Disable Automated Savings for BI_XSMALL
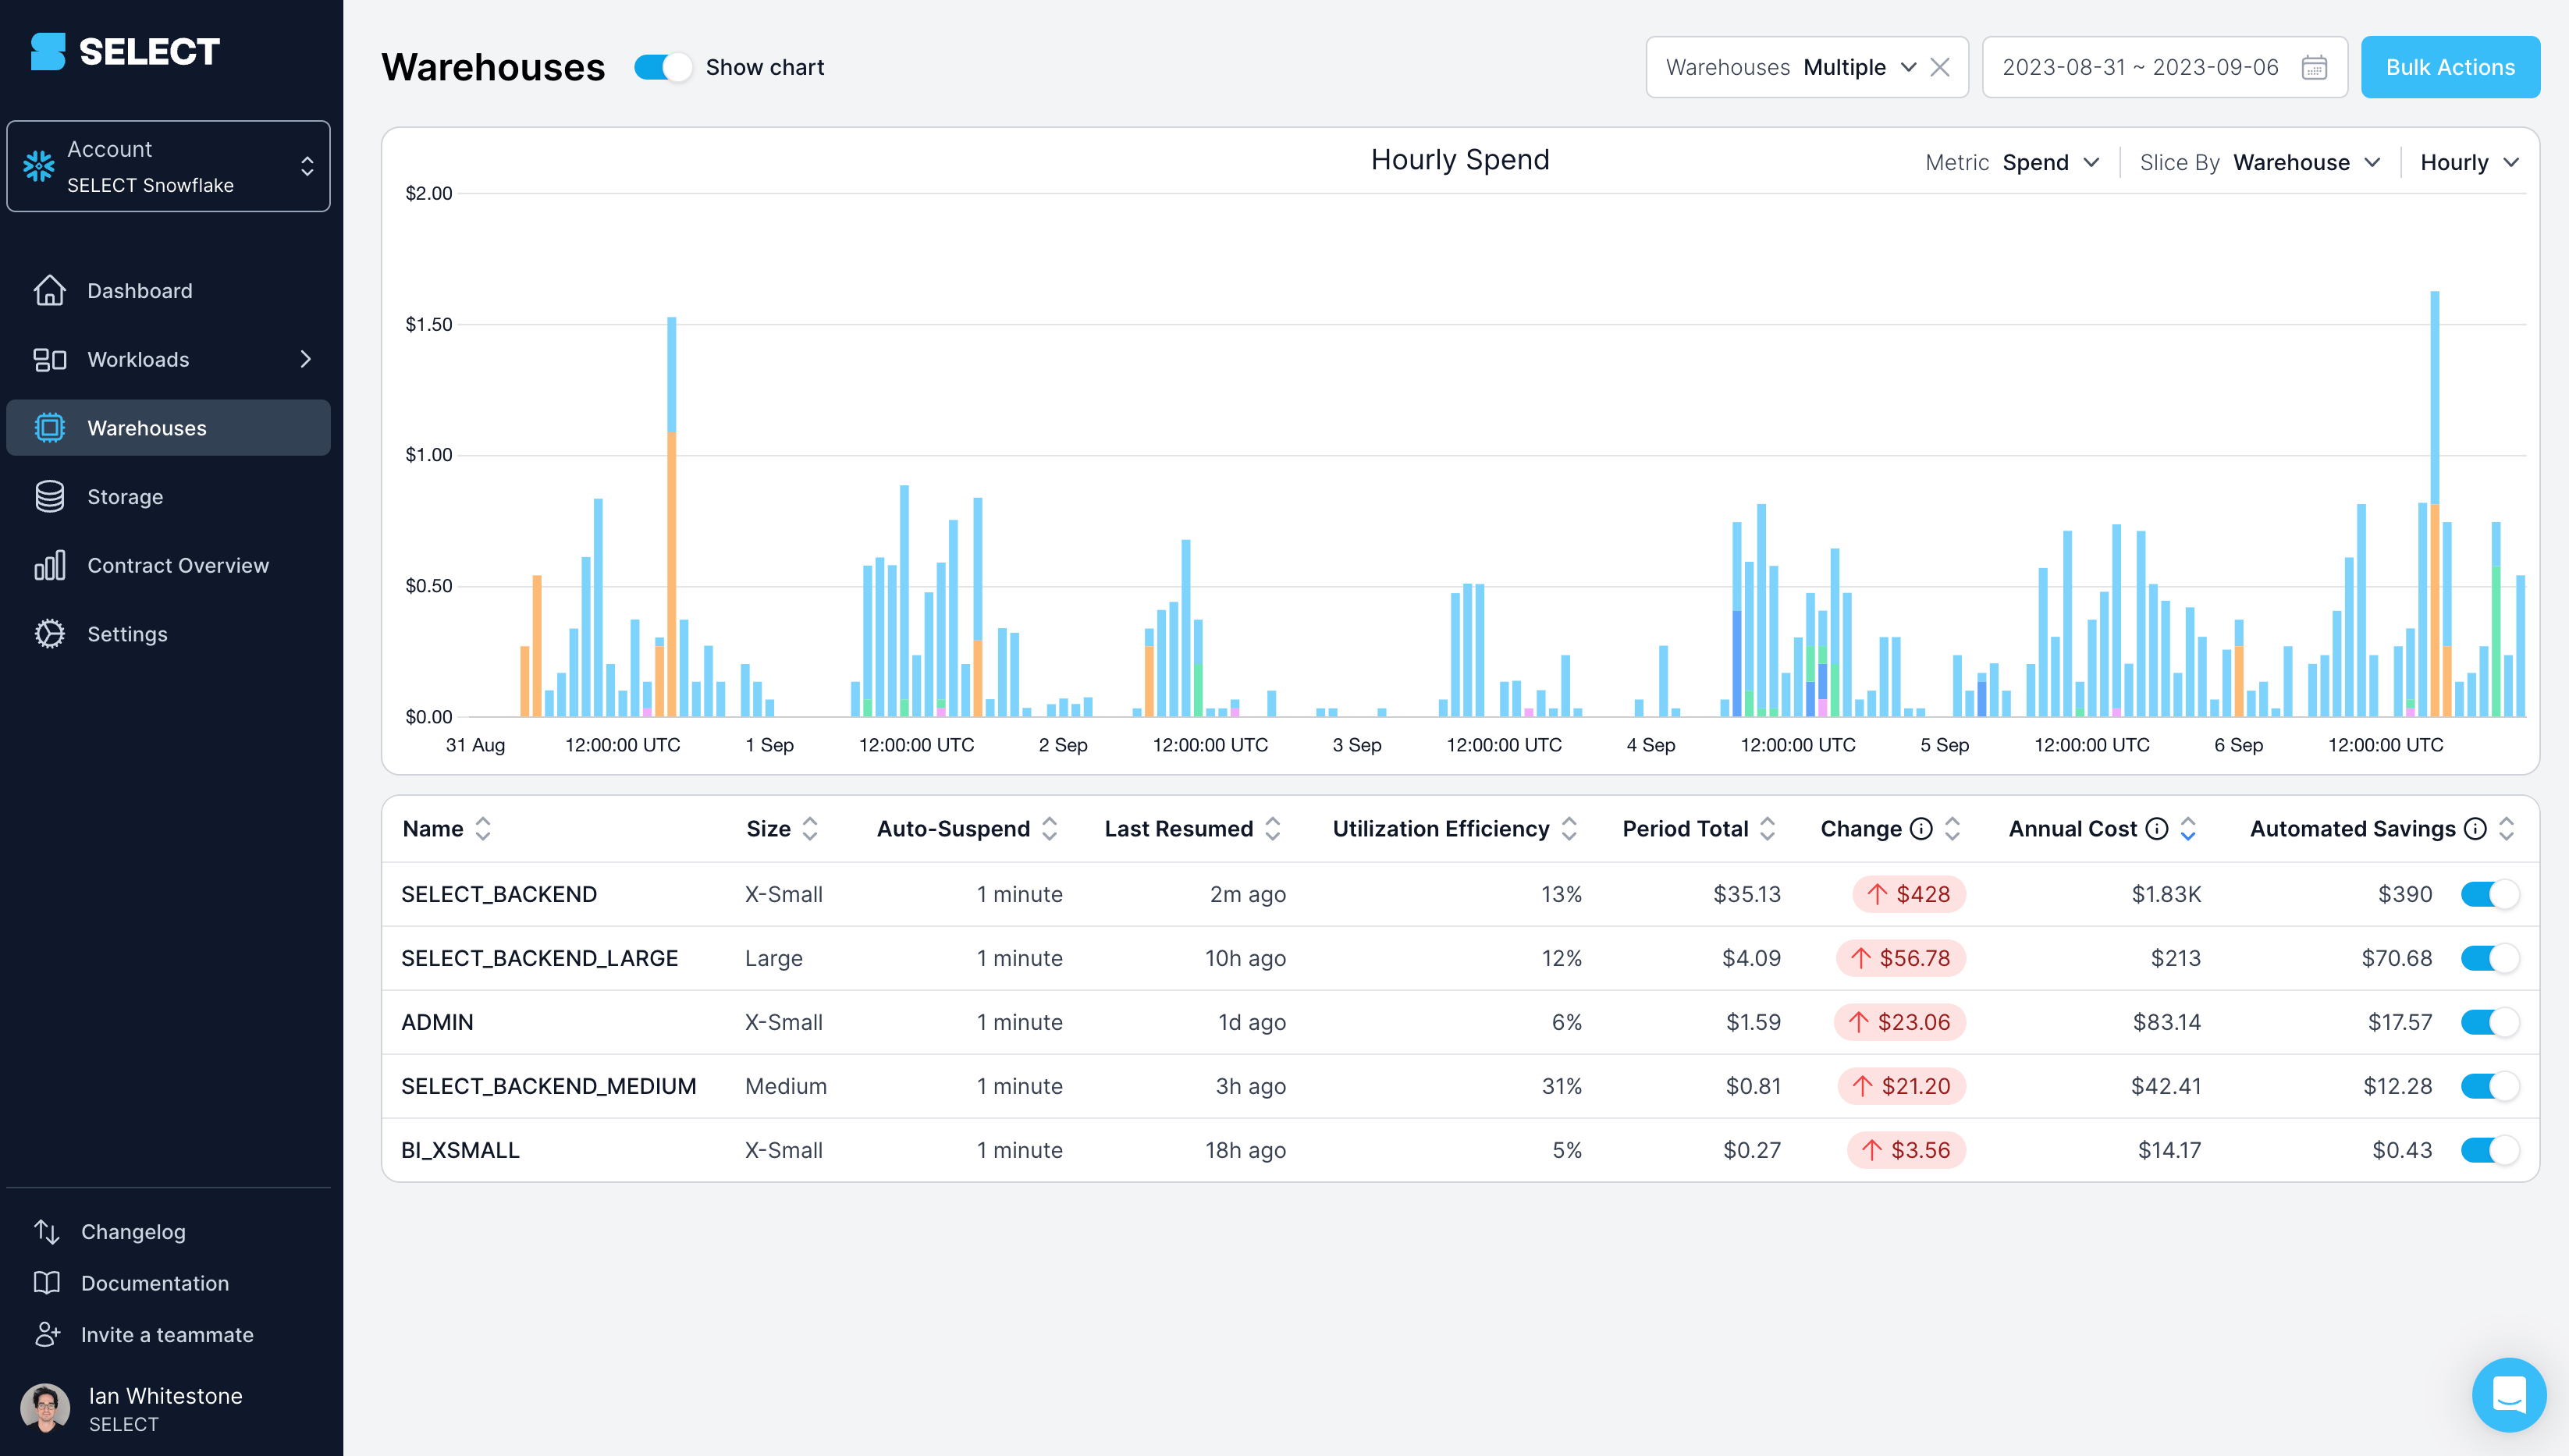The height and width of the screenshot is (1456, 2569). click(2489, 1149)
